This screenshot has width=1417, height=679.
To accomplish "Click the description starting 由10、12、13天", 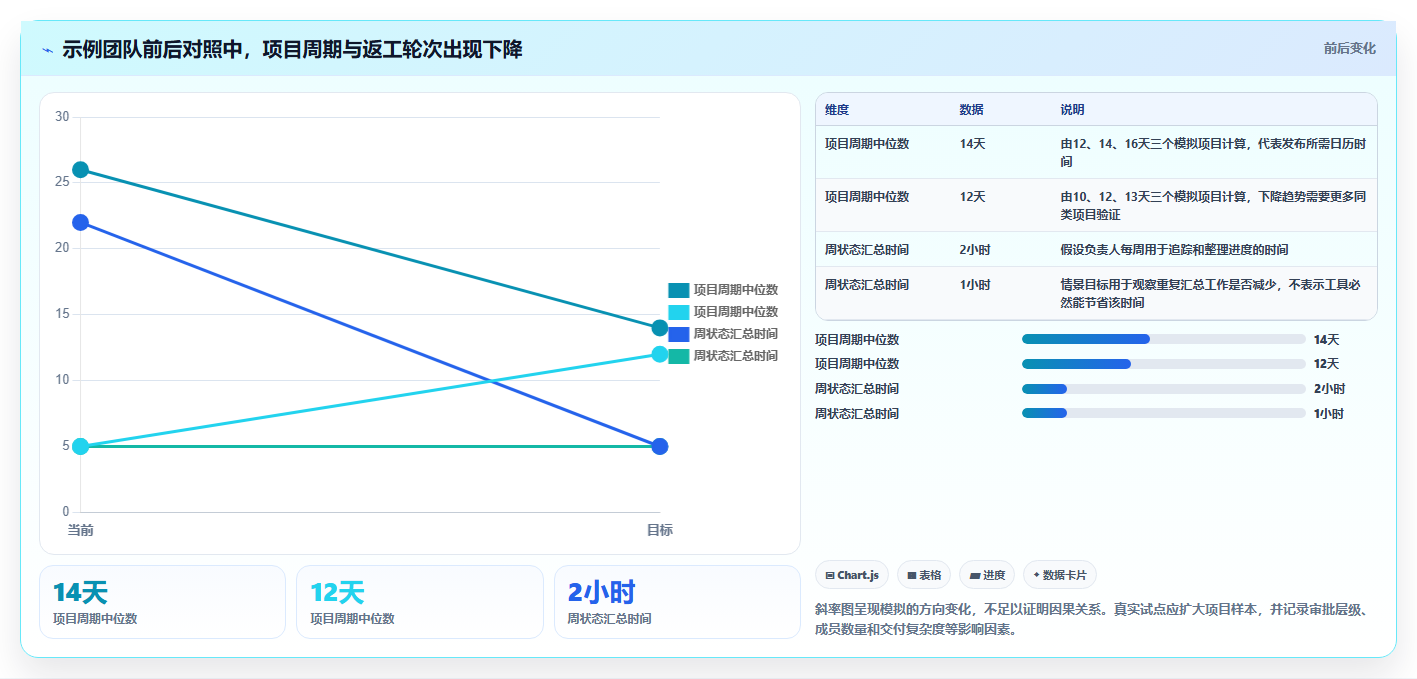I will [1213, 205].
